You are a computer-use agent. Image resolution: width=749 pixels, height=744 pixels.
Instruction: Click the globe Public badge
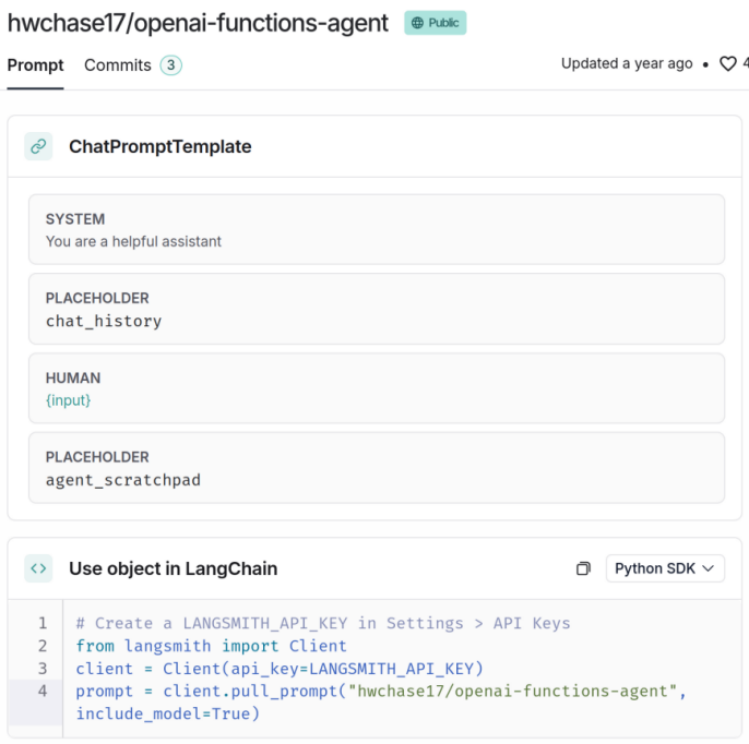(435, 23)
